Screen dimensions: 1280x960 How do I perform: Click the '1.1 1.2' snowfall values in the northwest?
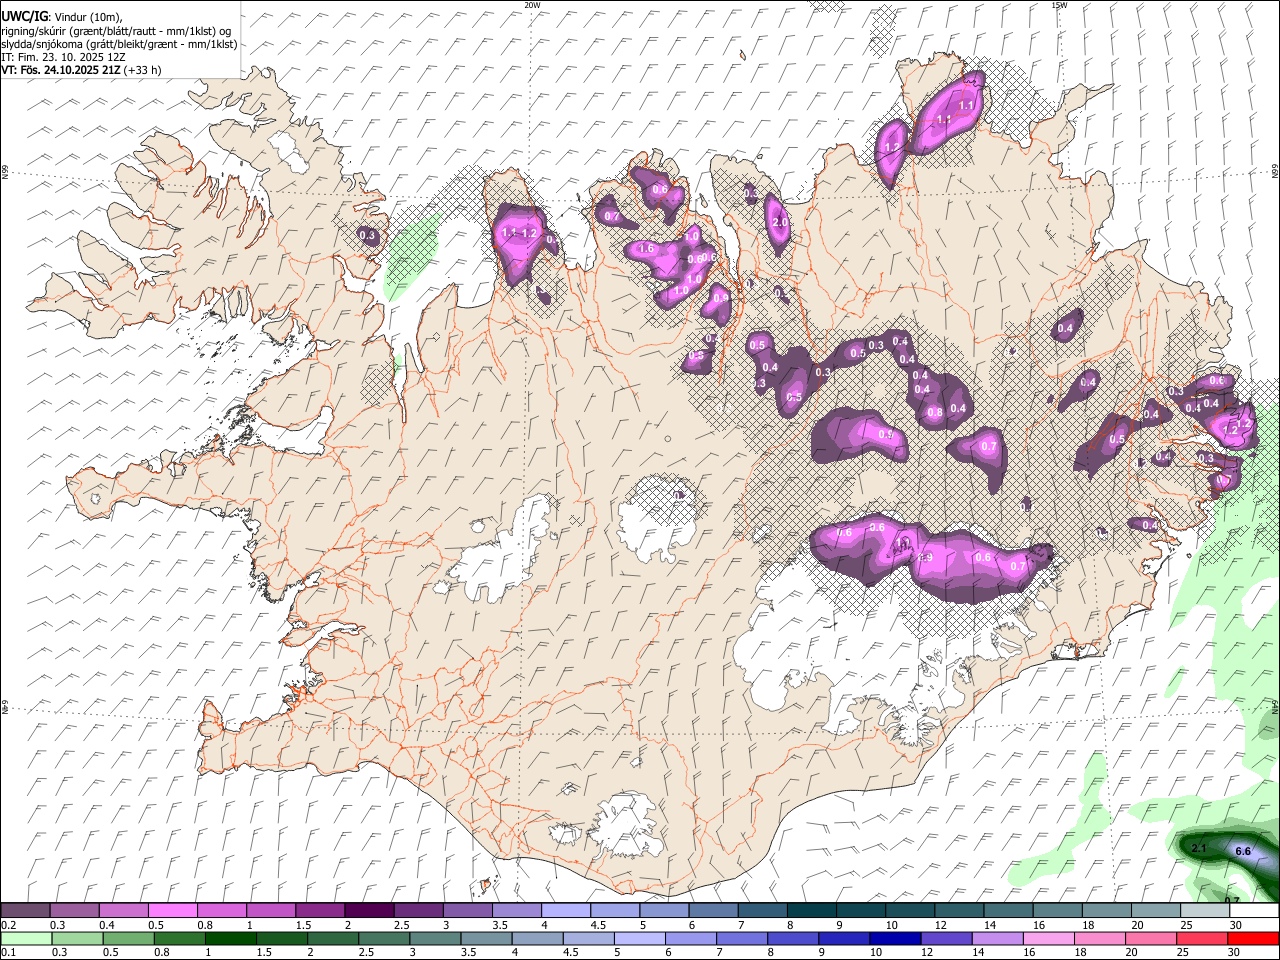click(520, 233)
